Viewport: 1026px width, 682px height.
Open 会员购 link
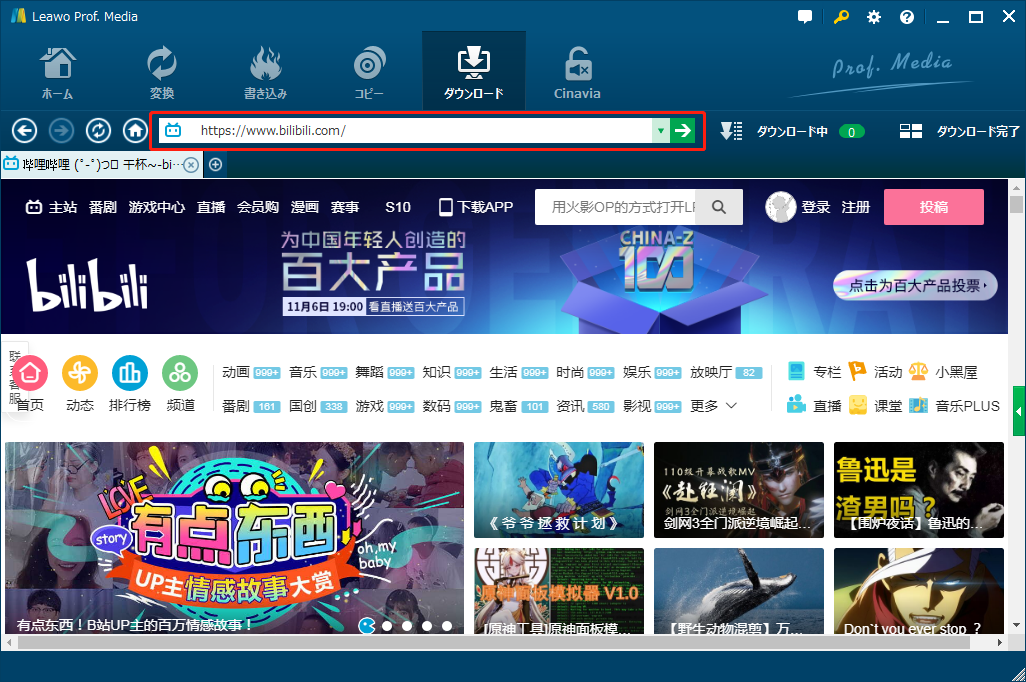coord(258,207)
